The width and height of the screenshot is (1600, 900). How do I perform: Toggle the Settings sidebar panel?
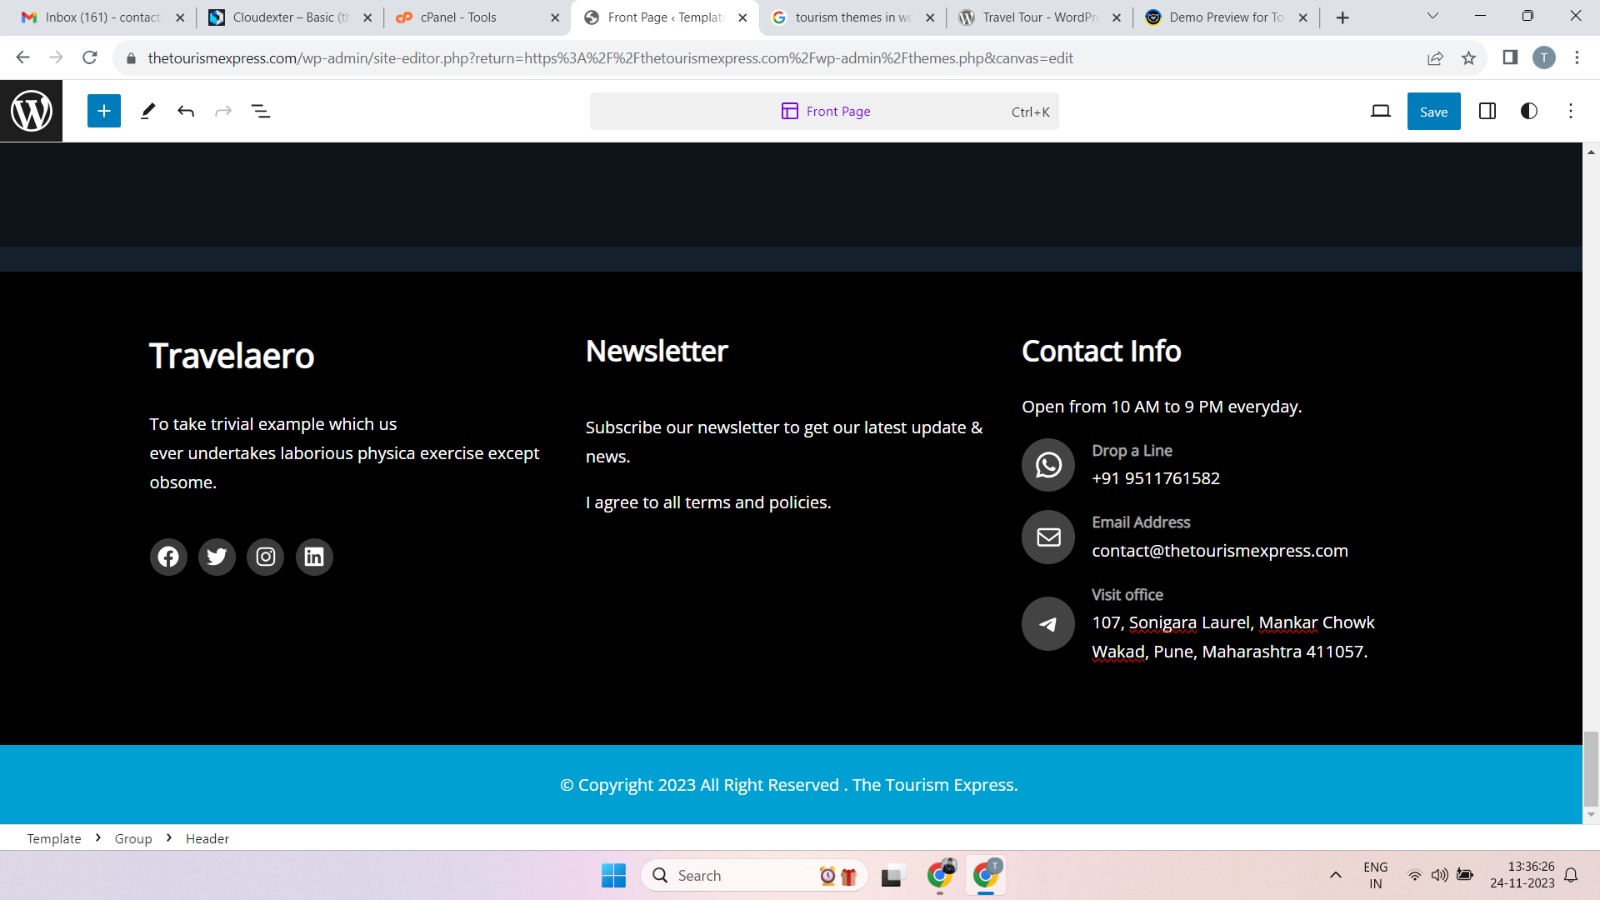[1487, 111]
